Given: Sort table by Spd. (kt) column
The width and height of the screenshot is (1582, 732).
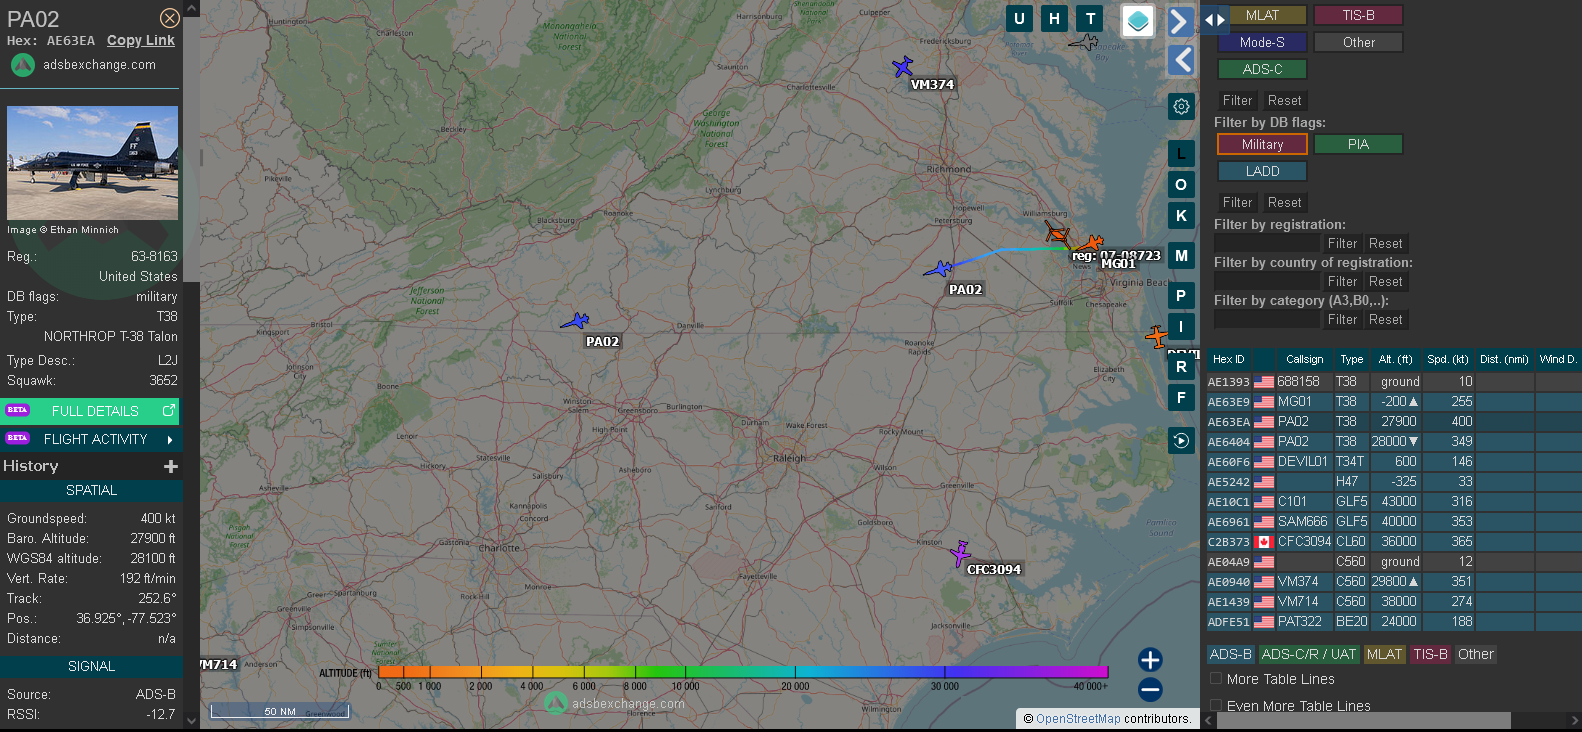Looking at the screenshot, I should pos(1448,359).
